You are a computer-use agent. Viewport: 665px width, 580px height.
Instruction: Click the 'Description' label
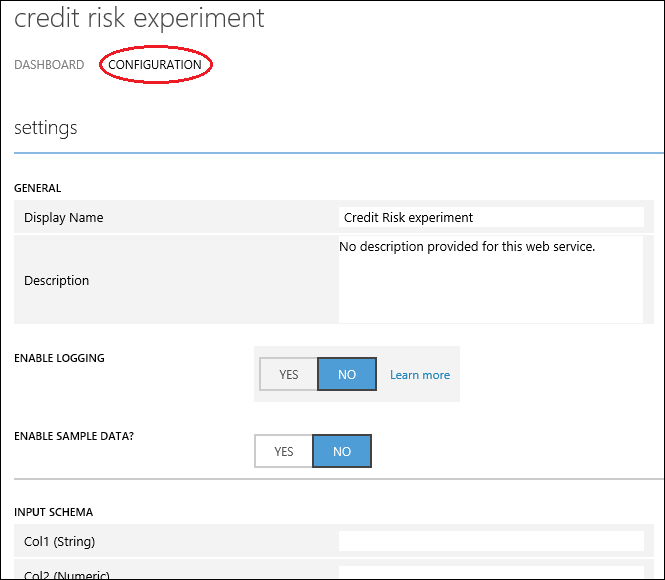56,281
